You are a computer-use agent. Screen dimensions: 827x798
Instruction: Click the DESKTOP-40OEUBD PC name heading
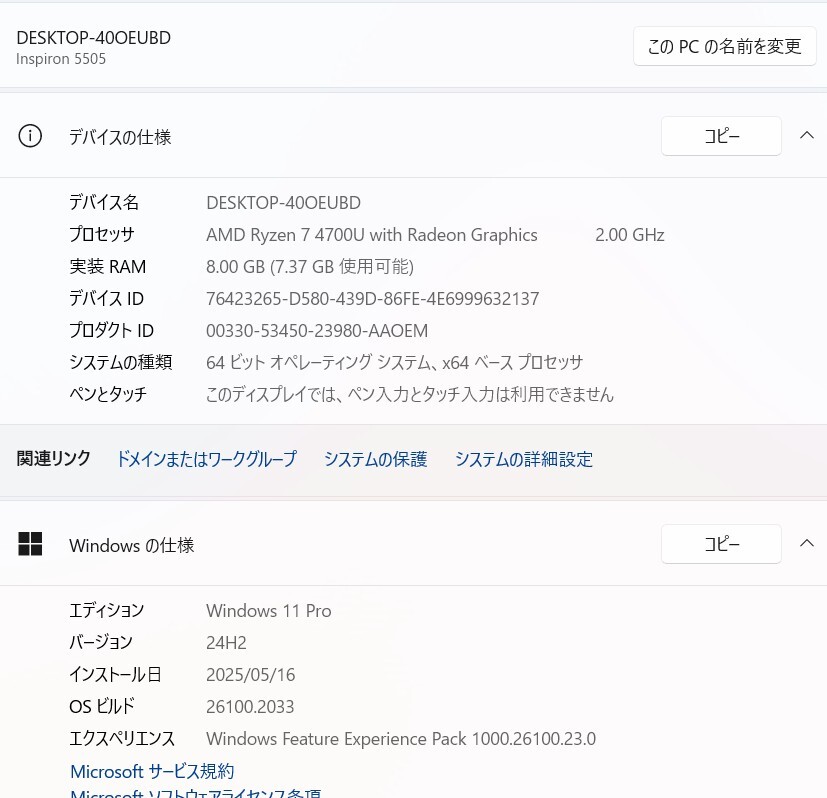[93, 38]
